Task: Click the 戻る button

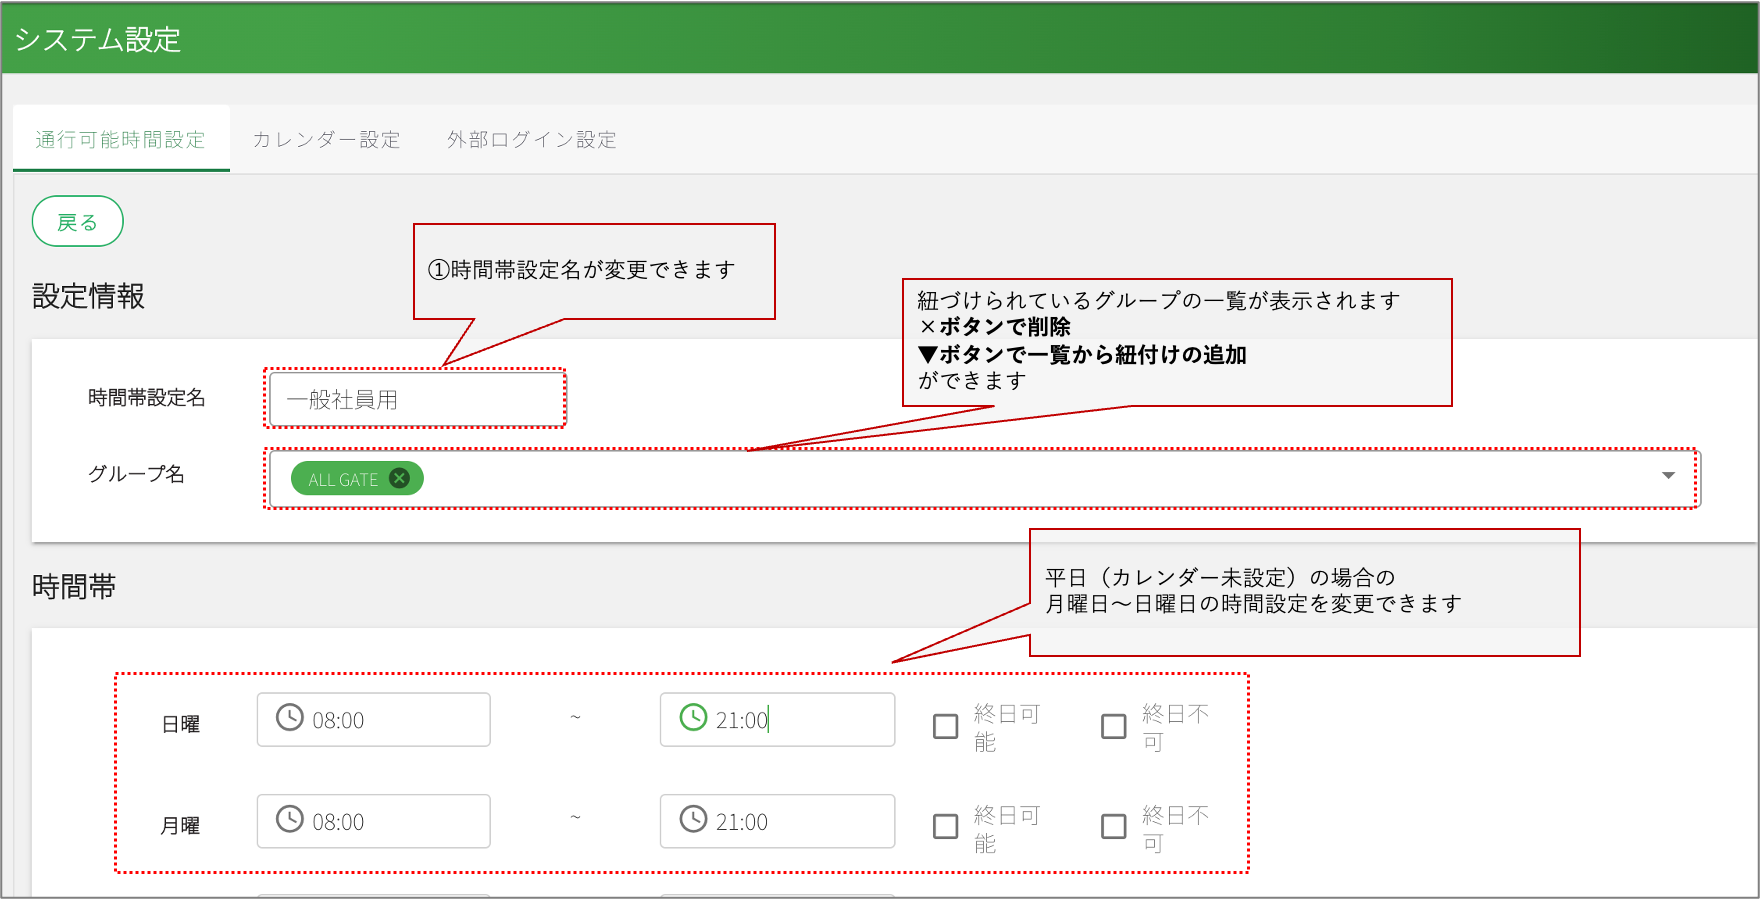Action: 78,221
